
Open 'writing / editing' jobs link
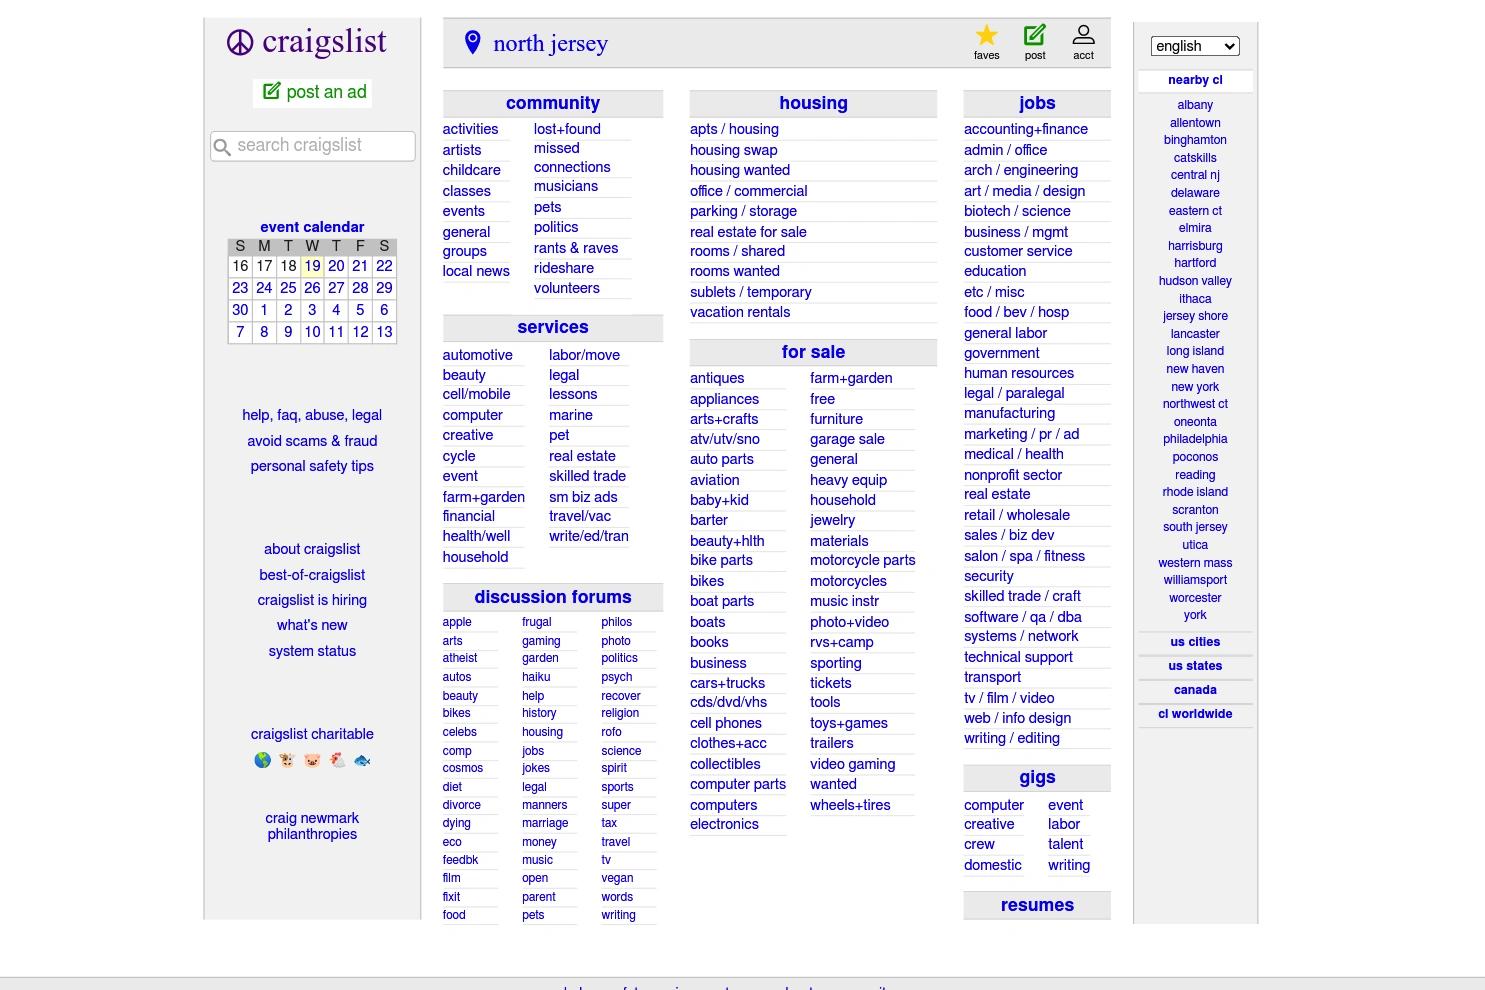1012,738
